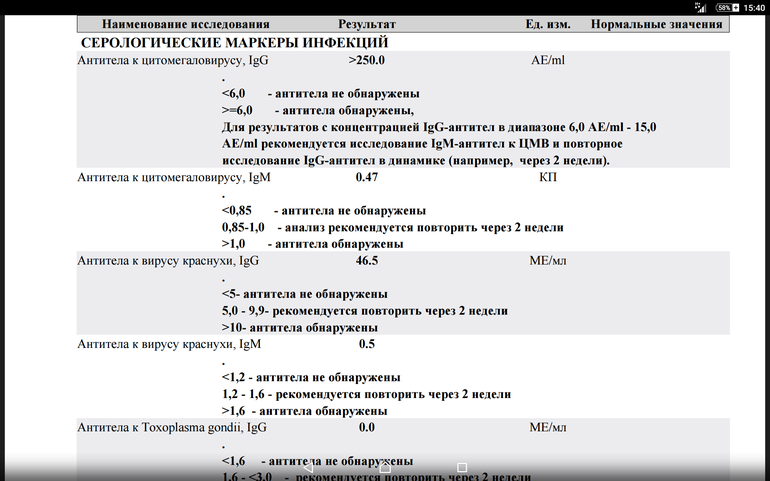Tap the 15:40 clock in status bar
Screen dimensions: 770x481
(754, 7)
